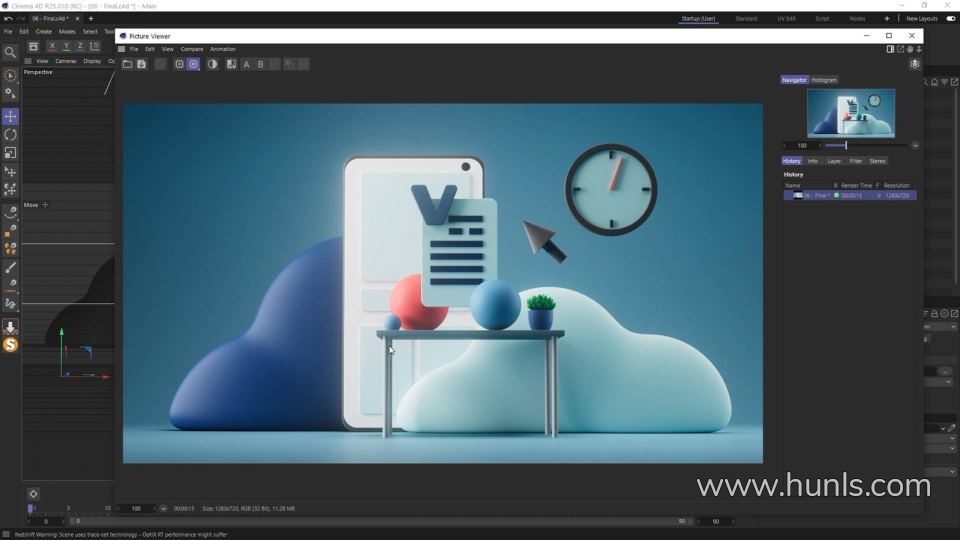This screenshot has width=960, height=540.
Task: Switch to the Script layout
Action: click(822, 19)
